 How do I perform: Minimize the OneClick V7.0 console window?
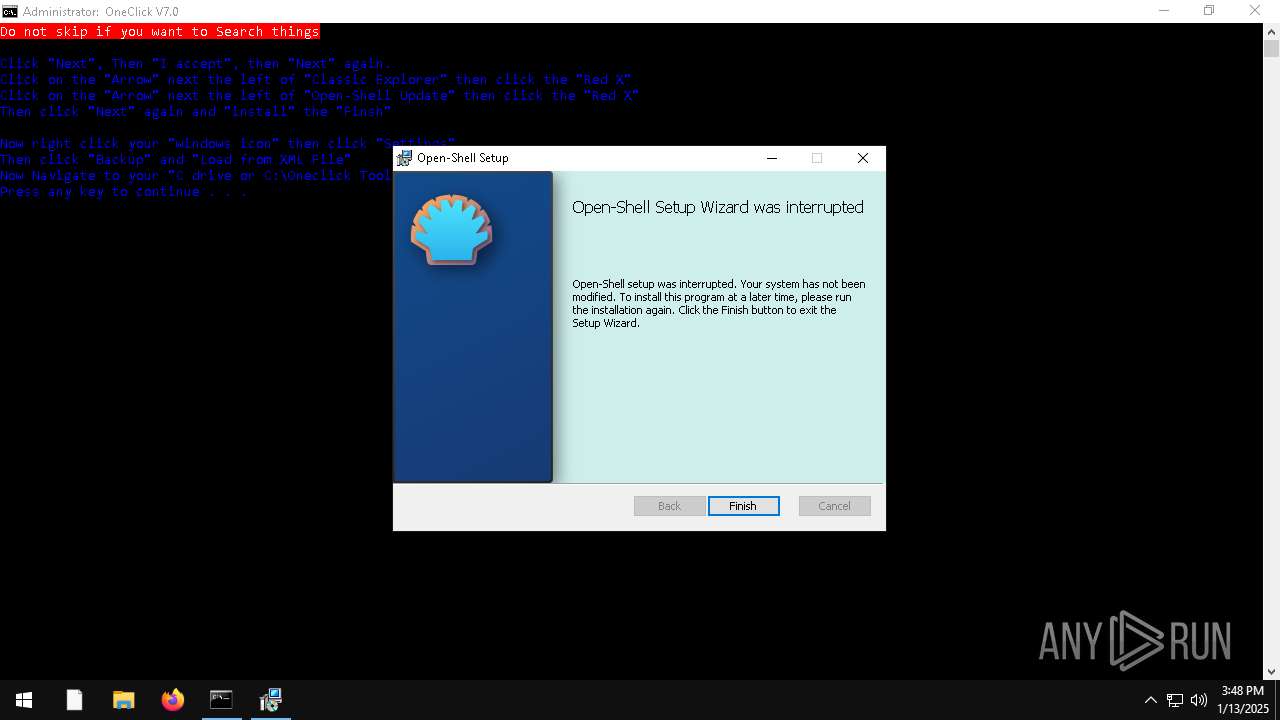point(1164,11)
